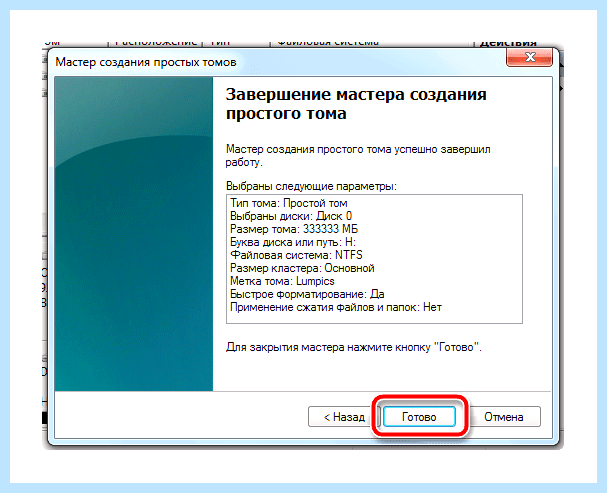Click the Готово button
This screenshot has width=607, height=493.
coord(419,417)
